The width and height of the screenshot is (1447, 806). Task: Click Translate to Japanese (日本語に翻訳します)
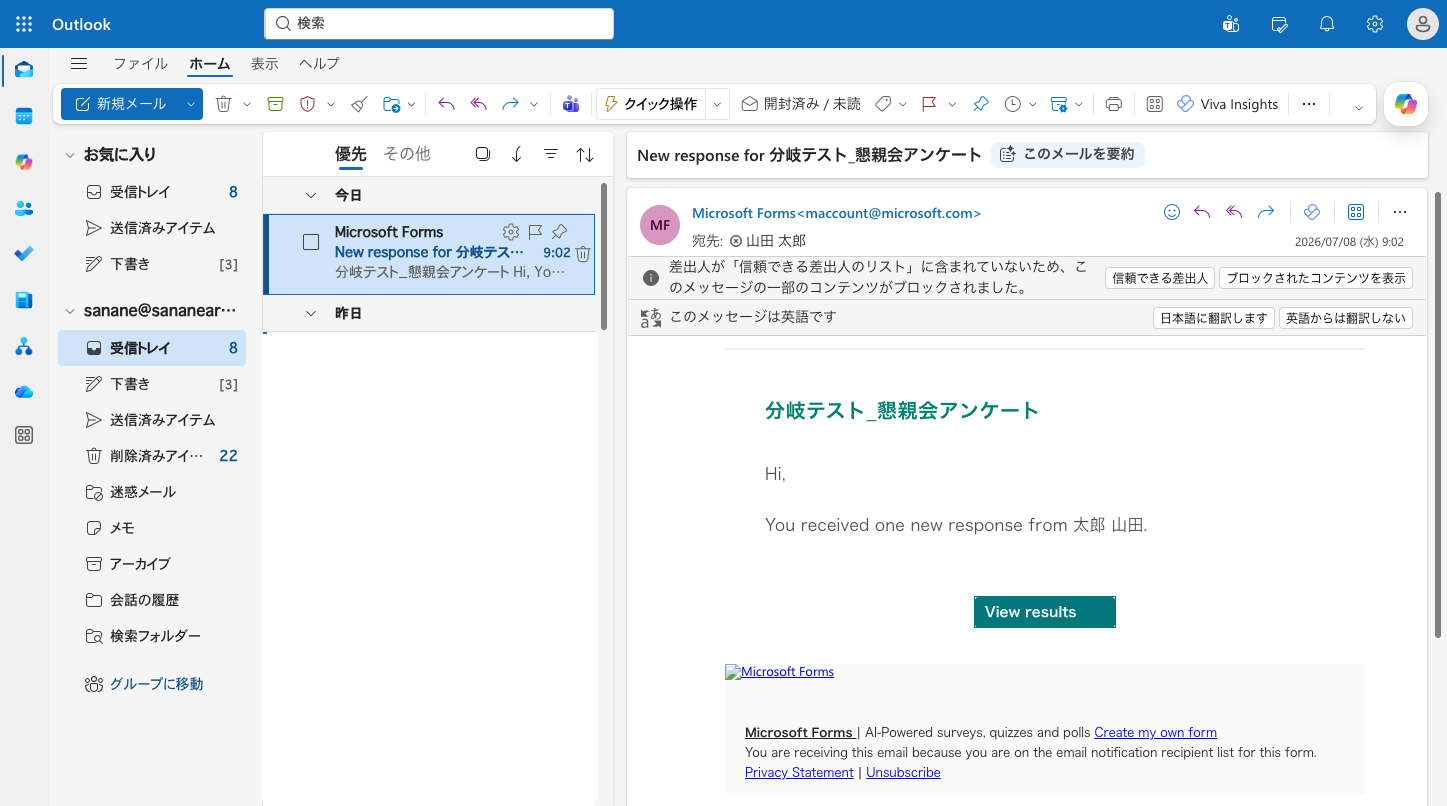[x=1214, y=318]
